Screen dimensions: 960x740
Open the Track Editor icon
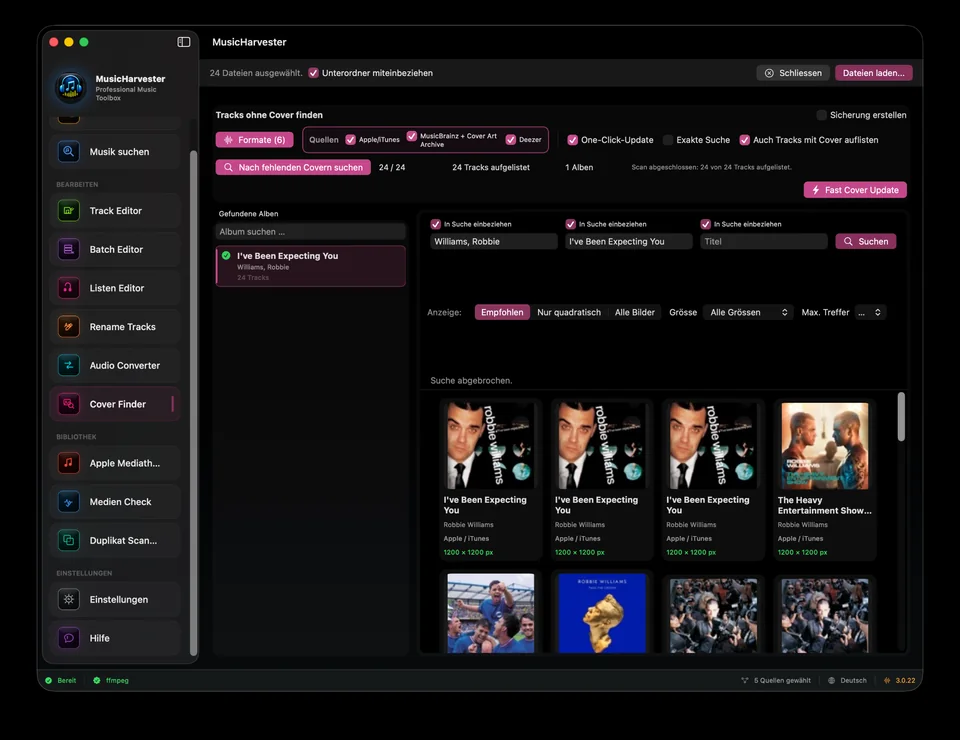point(69,211)
